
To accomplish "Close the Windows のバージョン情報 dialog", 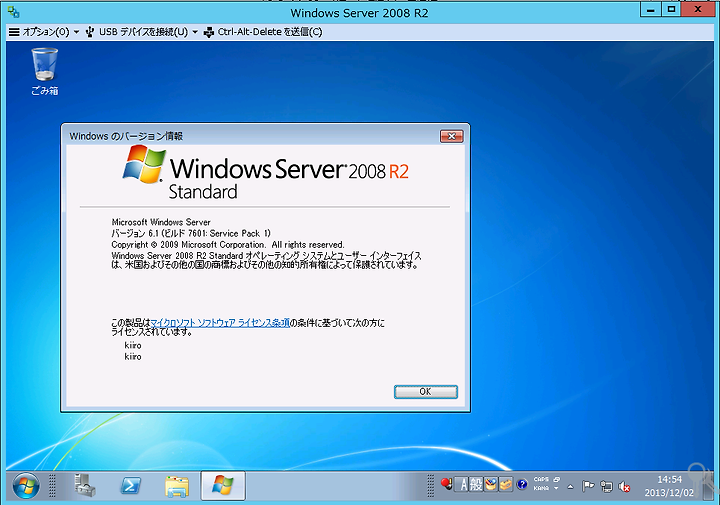I will click(451, 136).
